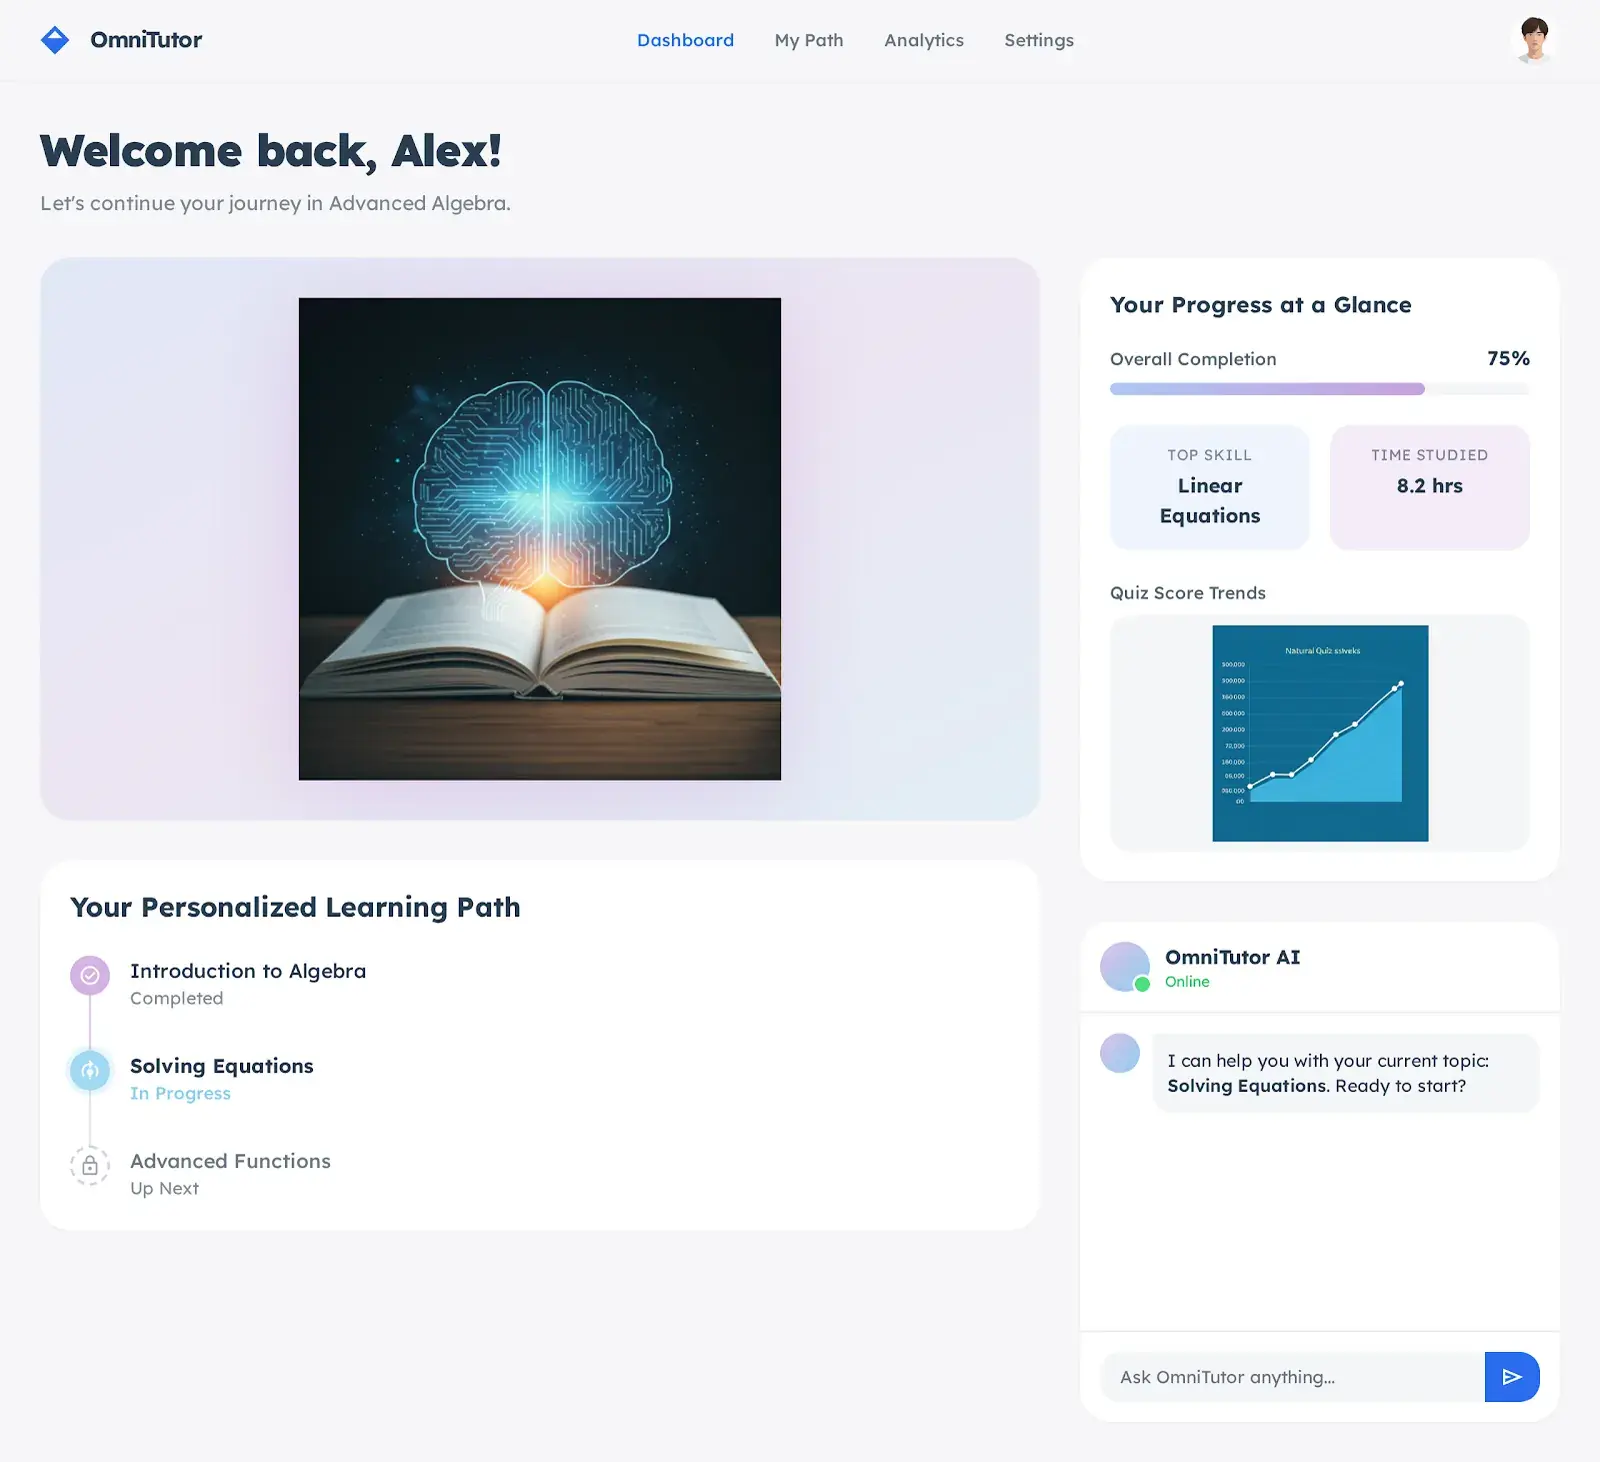Click the Online status label
This screenshot has height=1462, width=1600.
click(x=1187, y=981)
